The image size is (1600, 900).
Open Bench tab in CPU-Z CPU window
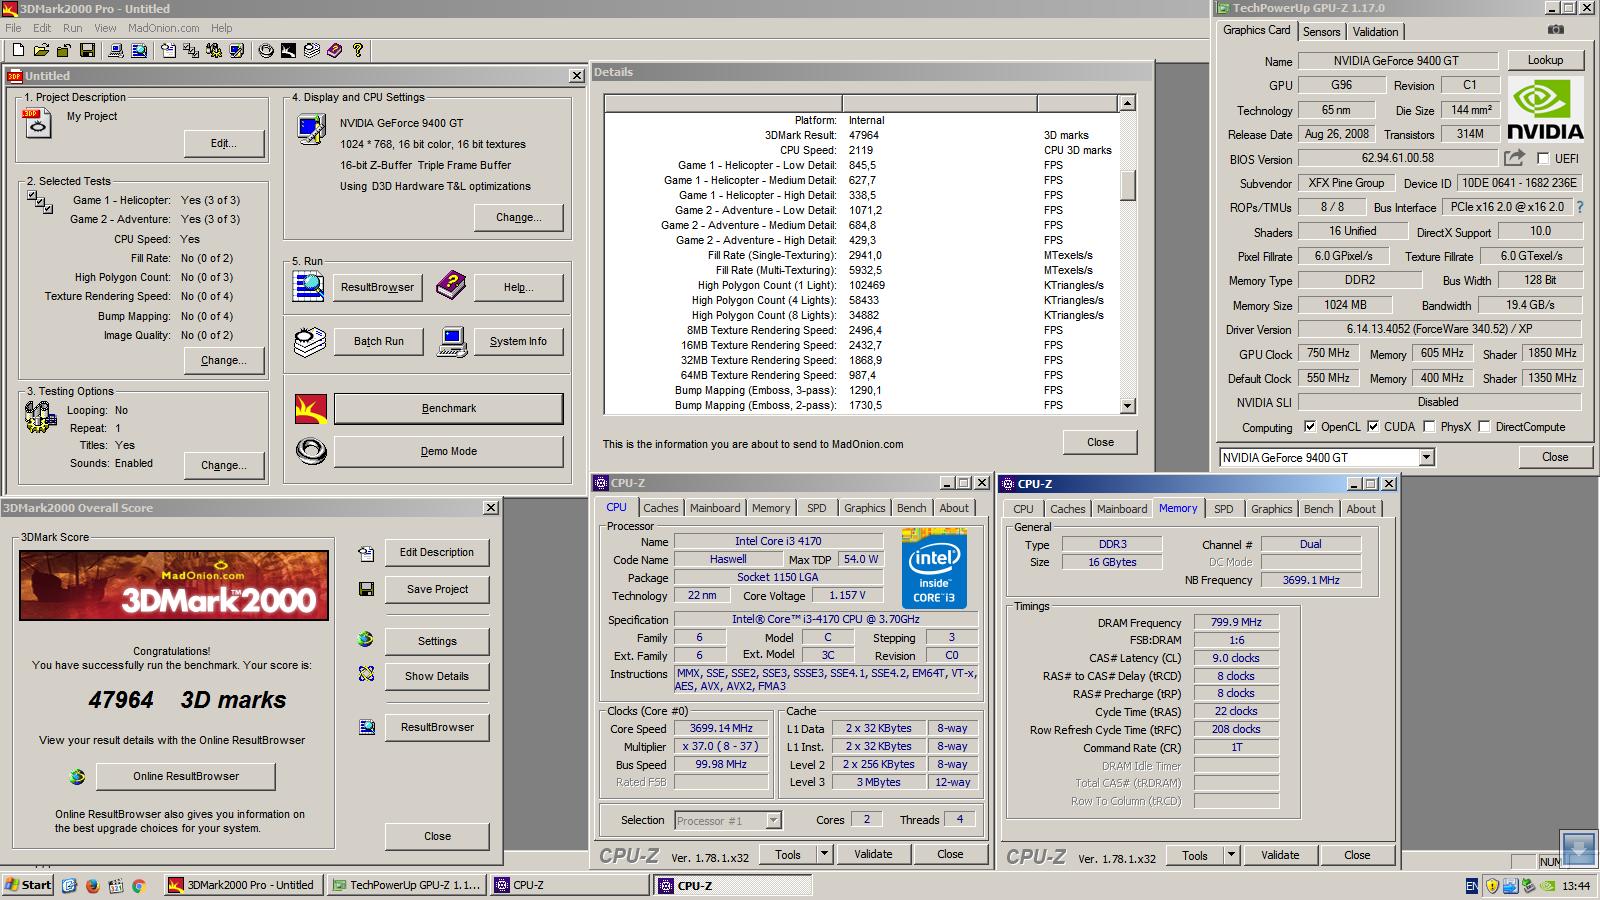coord(911,508)
